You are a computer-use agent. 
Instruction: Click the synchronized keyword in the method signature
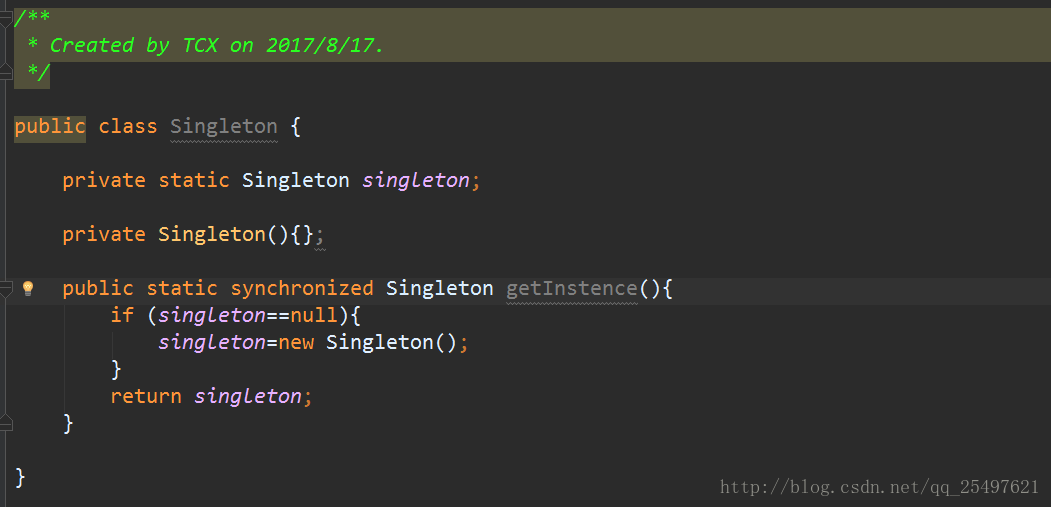pyautogui.click(x=302, y=288)
